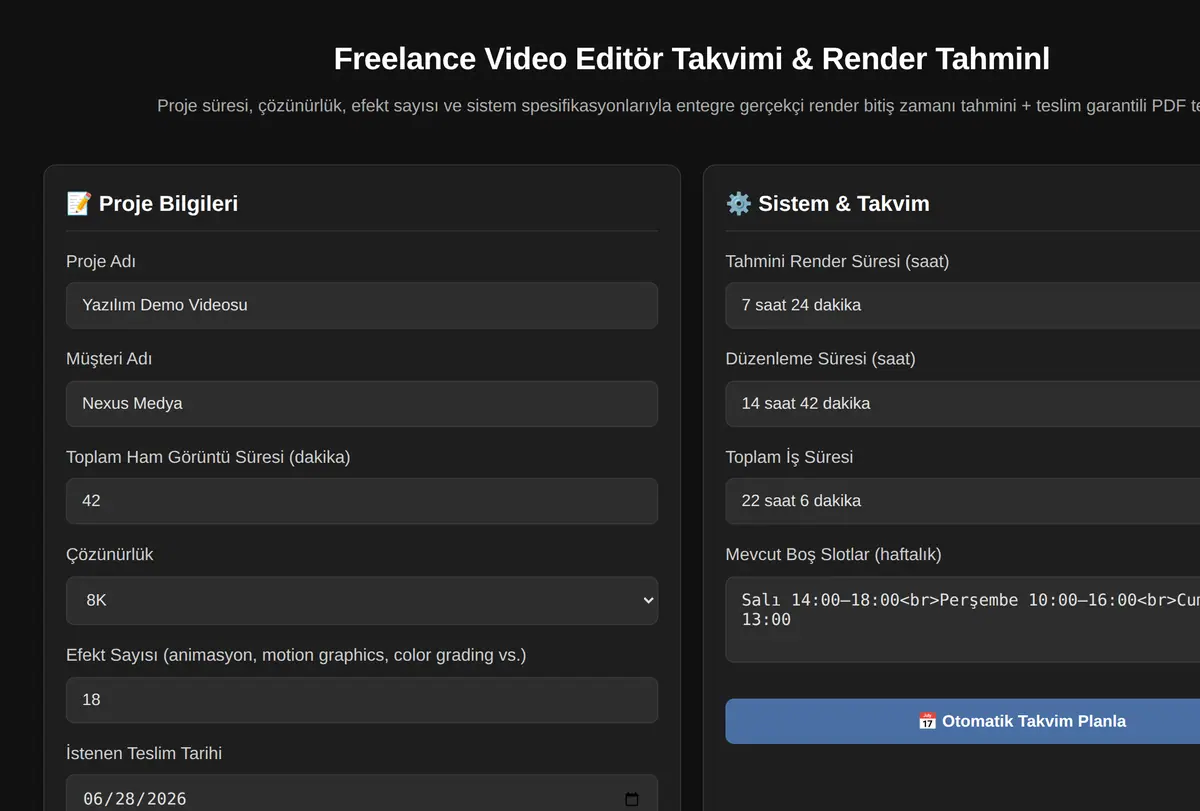The image size is (1200, 811).
Task: Open the Çözünürlük dropdown showing 8K
Action: pos(362,600)
